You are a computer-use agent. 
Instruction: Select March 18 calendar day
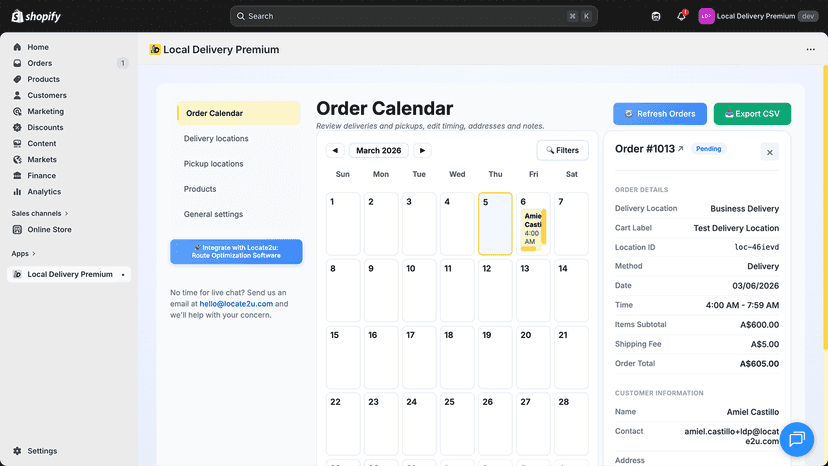click(457, 357)
